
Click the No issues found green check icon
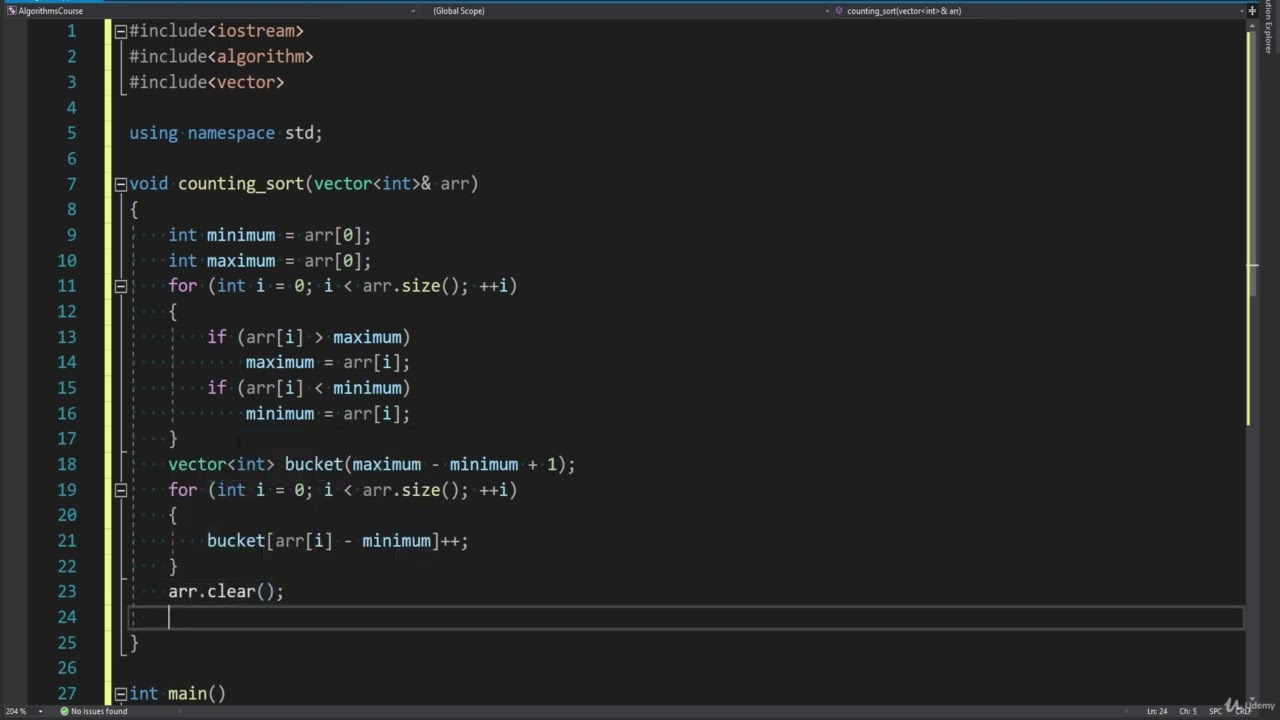[64, 712]
